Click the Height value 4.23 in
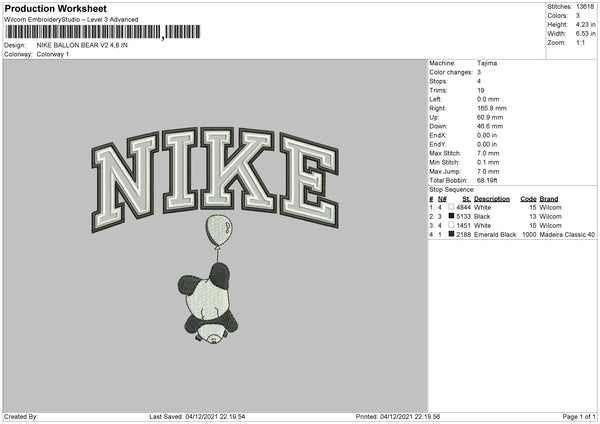600x424 pixels. [586, 24]
